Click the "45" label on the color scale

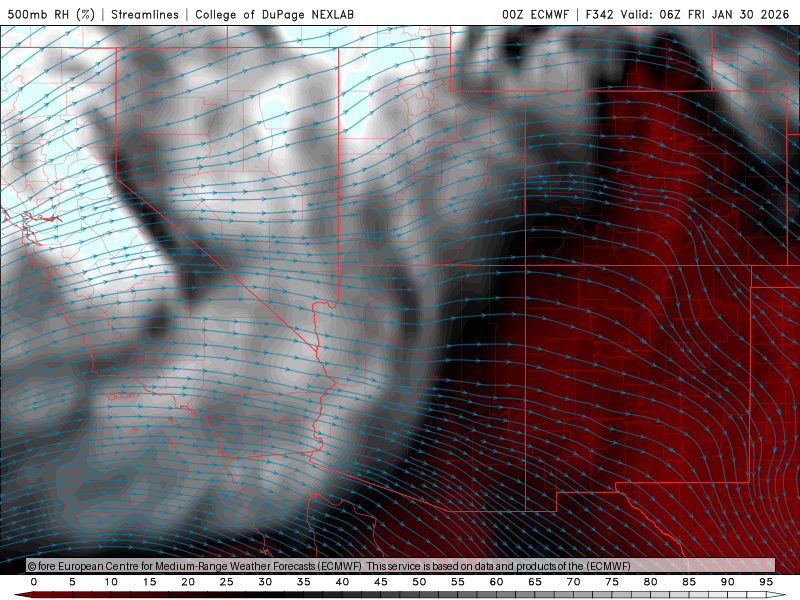[381, 582]
